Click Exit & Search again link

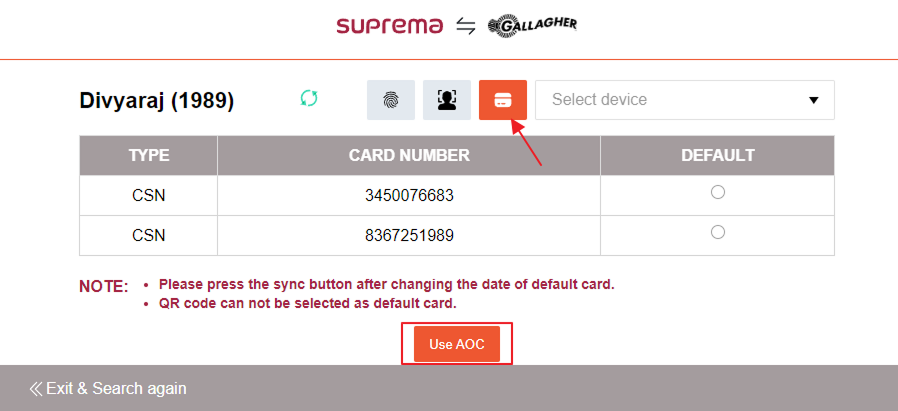click(x=115, y=388)
